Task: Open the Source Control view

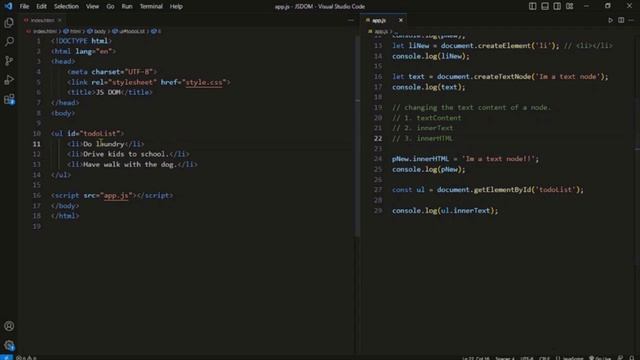Action: (x=9, y=61)
